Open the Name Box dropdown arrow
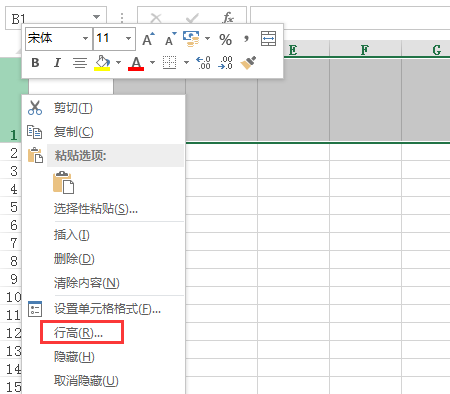 [x=96, y=17]
